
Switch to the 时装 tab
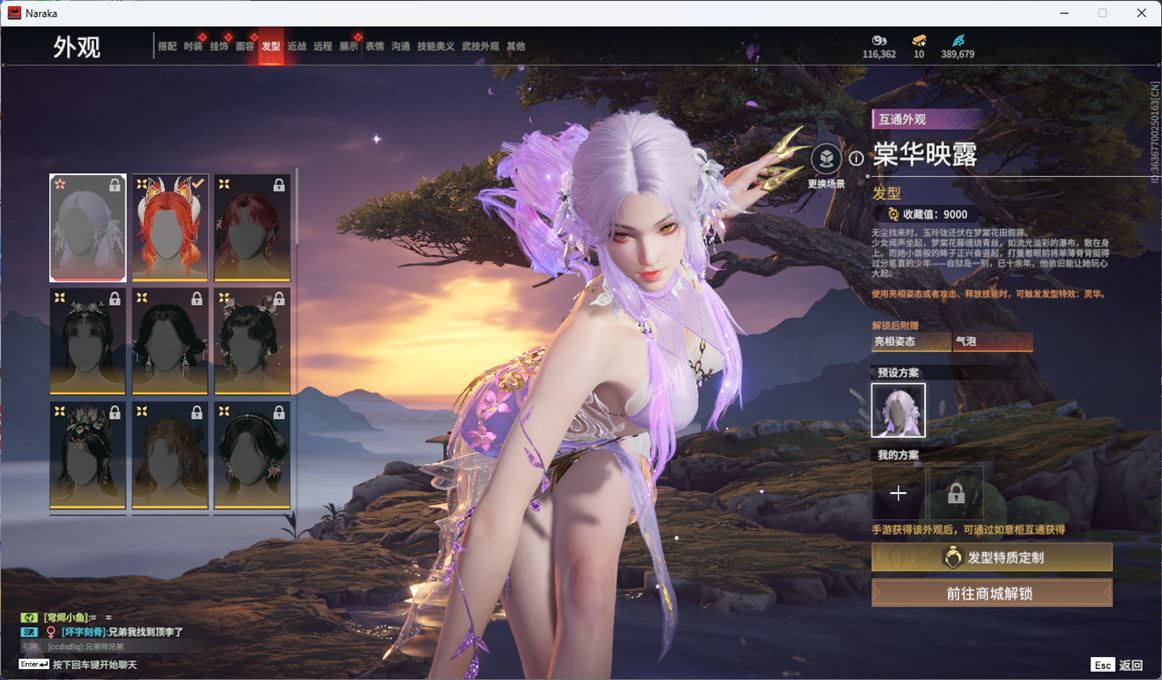point(193,46)
